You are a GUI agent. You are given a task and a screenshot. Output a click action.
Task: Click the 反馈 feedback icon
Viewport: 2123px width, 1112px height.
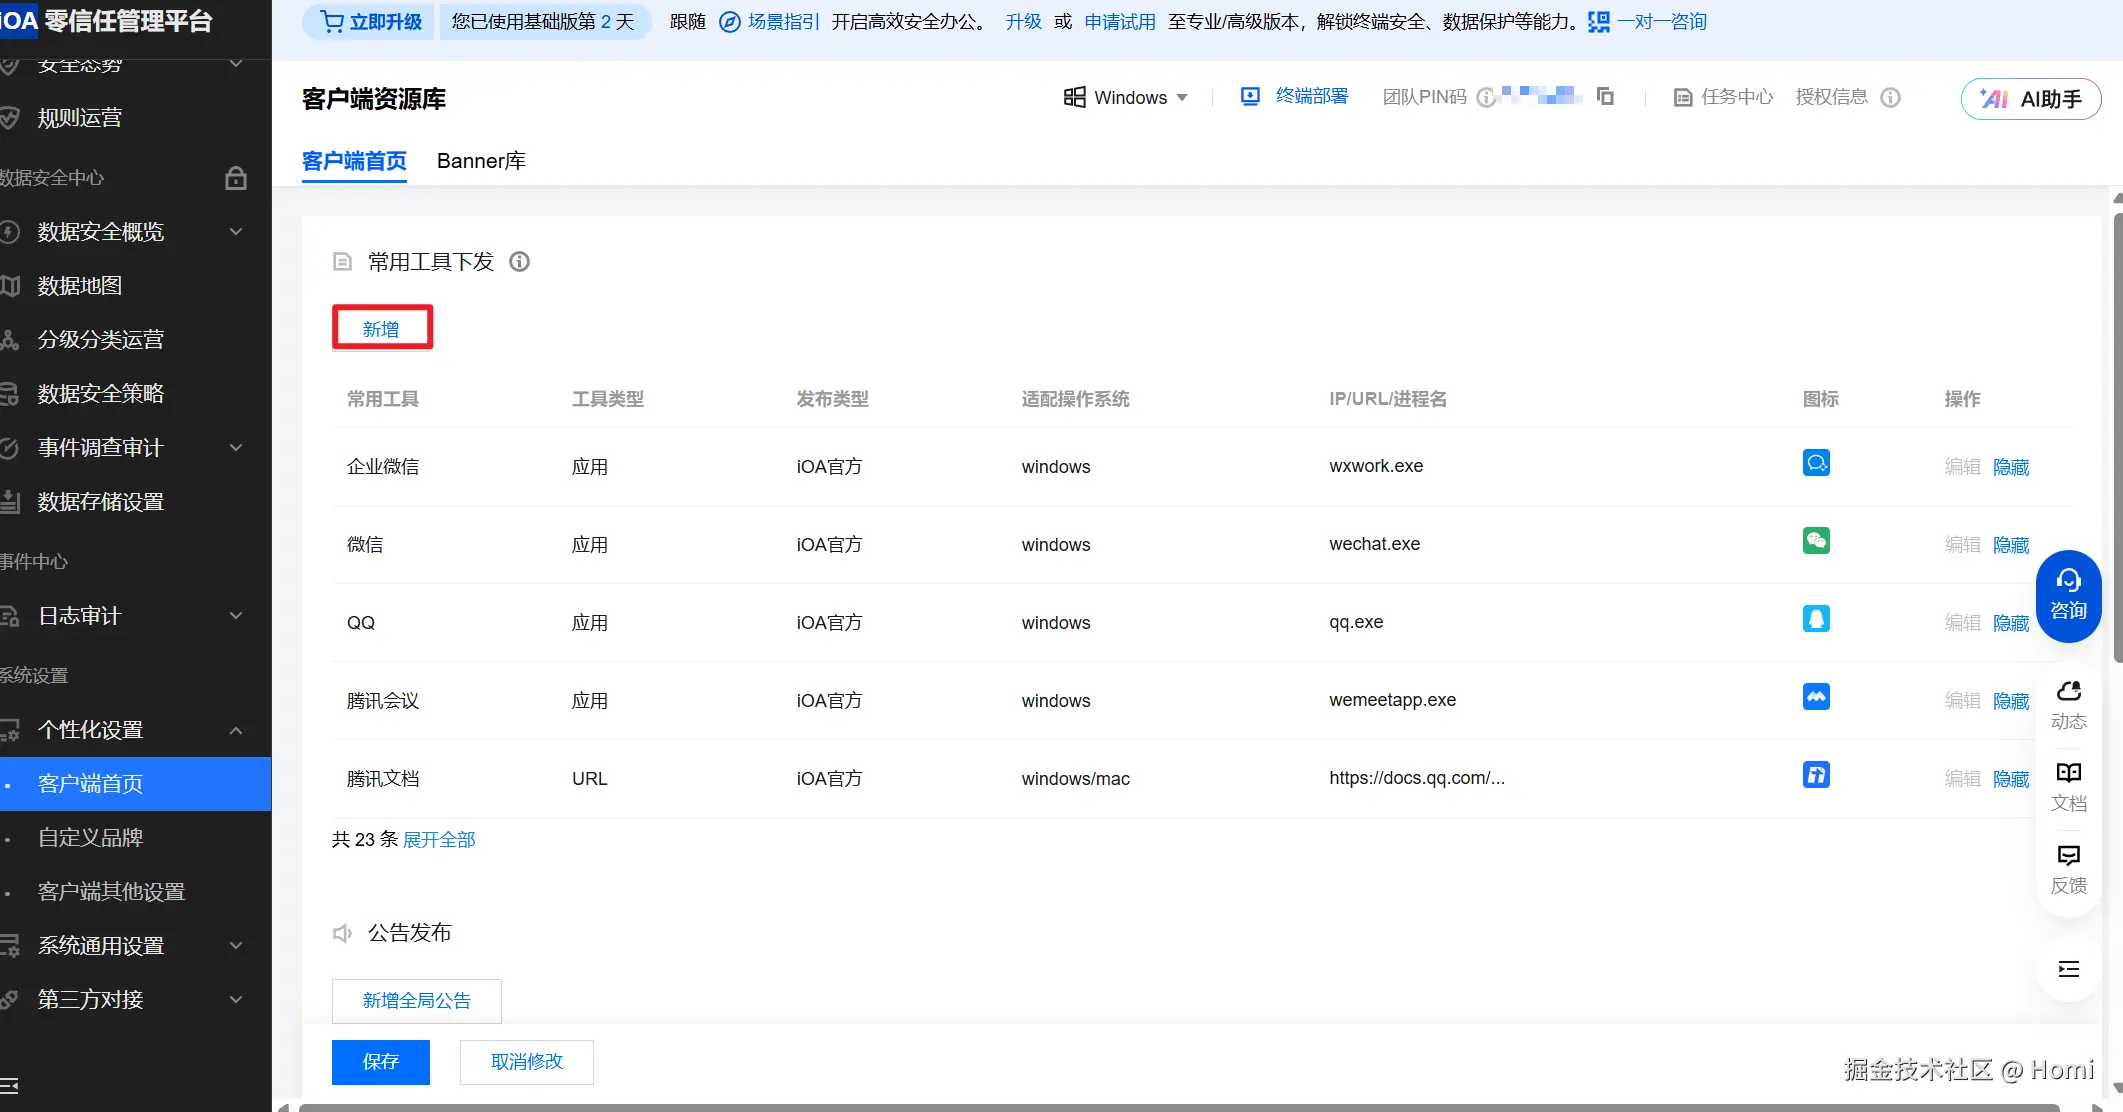2068,869
